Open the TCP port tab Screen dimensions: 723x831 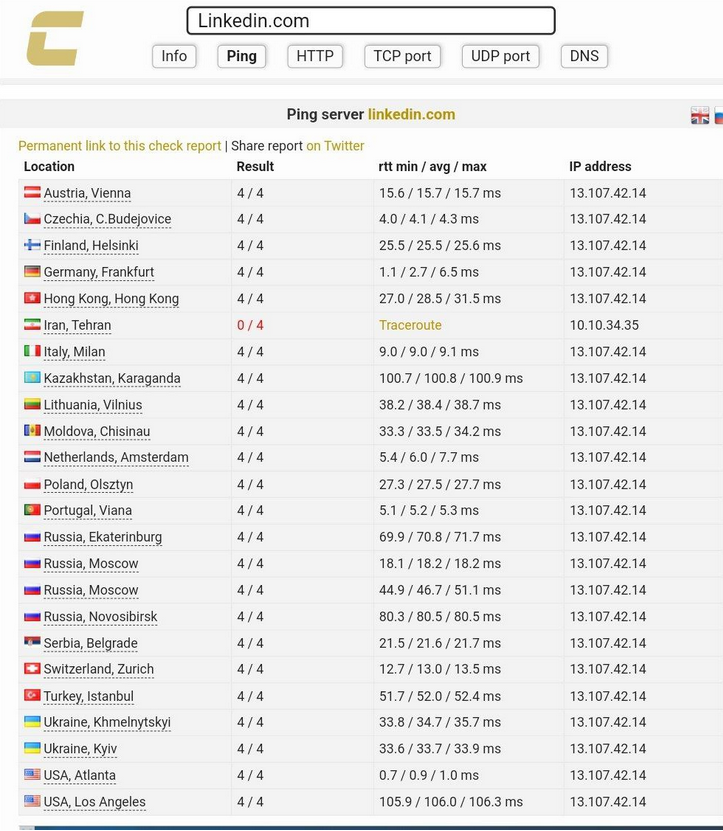[402, 56]
